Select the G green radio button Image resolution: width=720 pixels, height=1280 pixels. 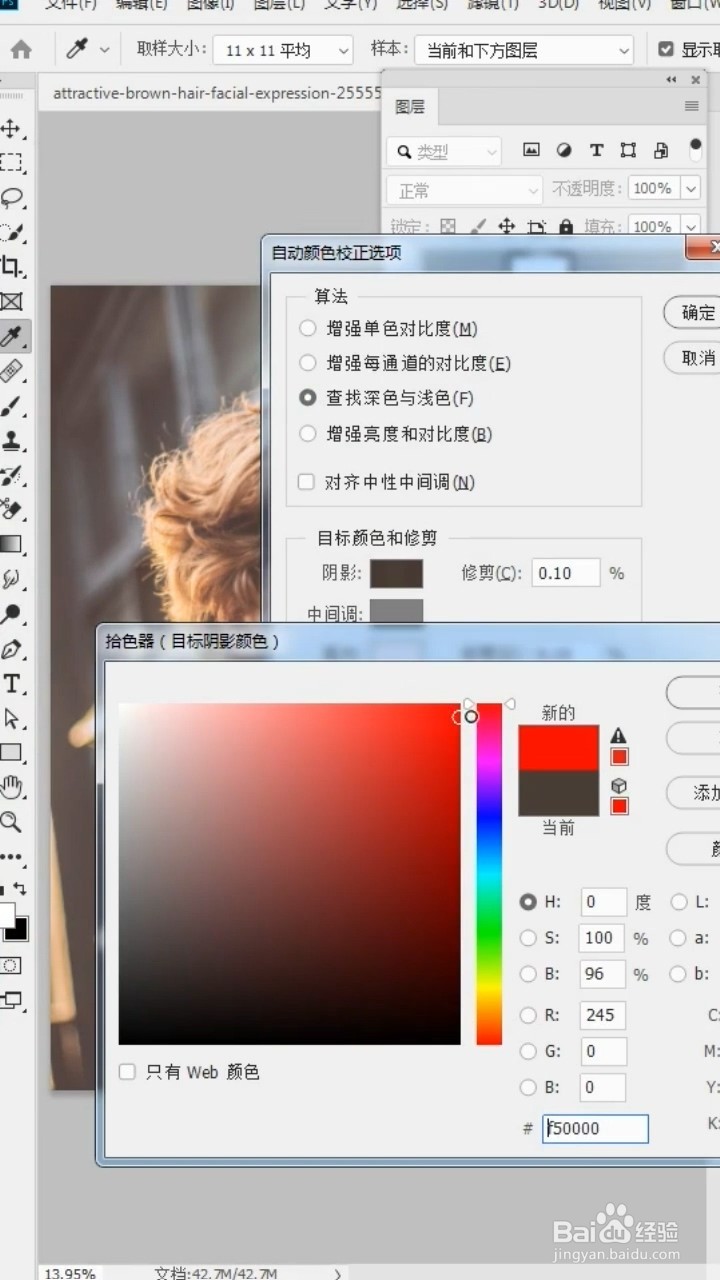(528, 1051)
